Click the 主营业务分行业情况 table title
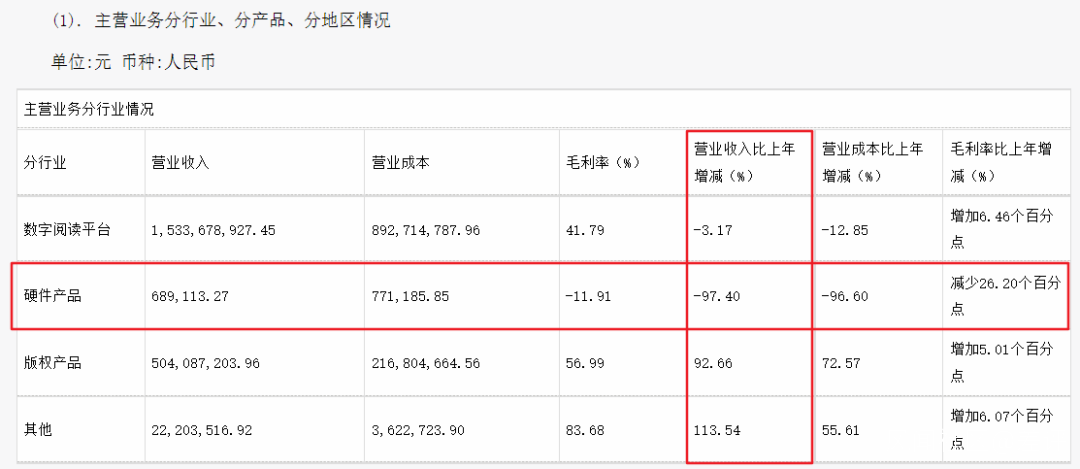 pyautogui.click(x=89, y=109)
